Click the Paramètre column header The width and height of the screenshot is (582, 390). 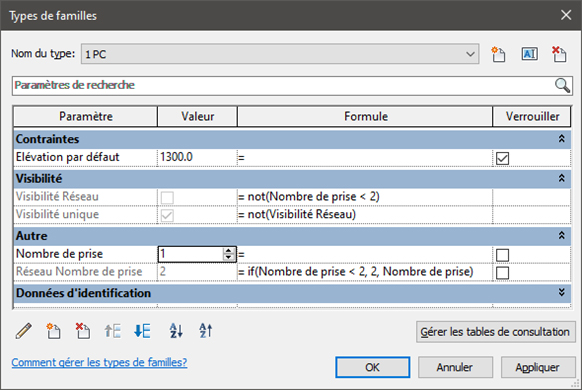tap(86, 117)
